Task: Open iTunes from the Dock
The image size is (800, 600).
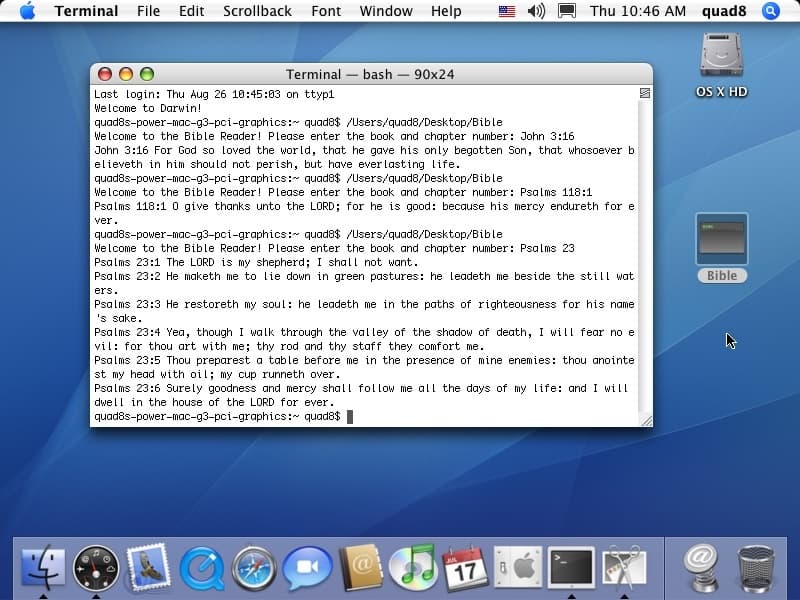Action: (412, 568)
